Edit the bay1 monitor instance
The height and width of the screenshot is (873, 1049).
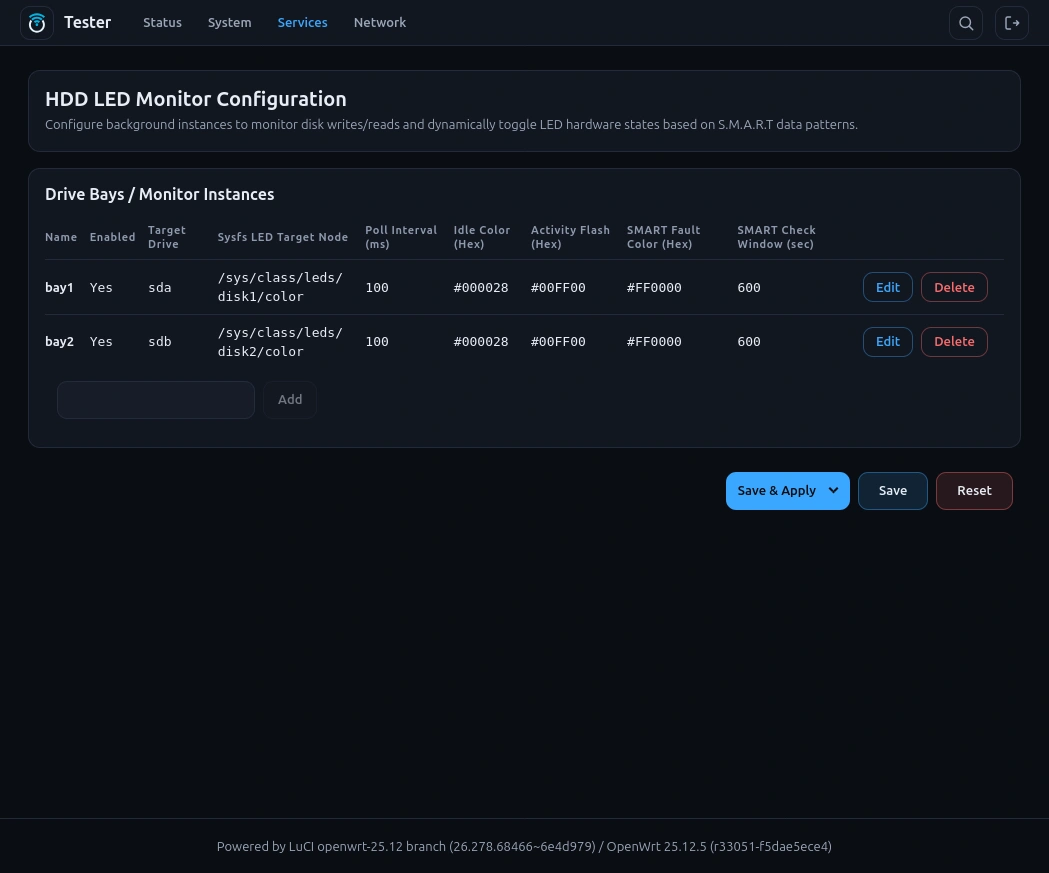888,287
